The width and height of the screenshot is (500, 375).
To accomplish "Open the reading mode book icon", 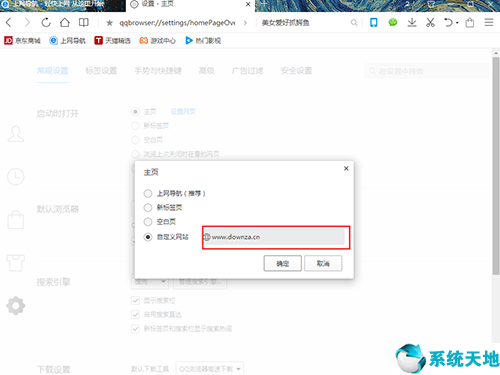I will tap(83, 23).
